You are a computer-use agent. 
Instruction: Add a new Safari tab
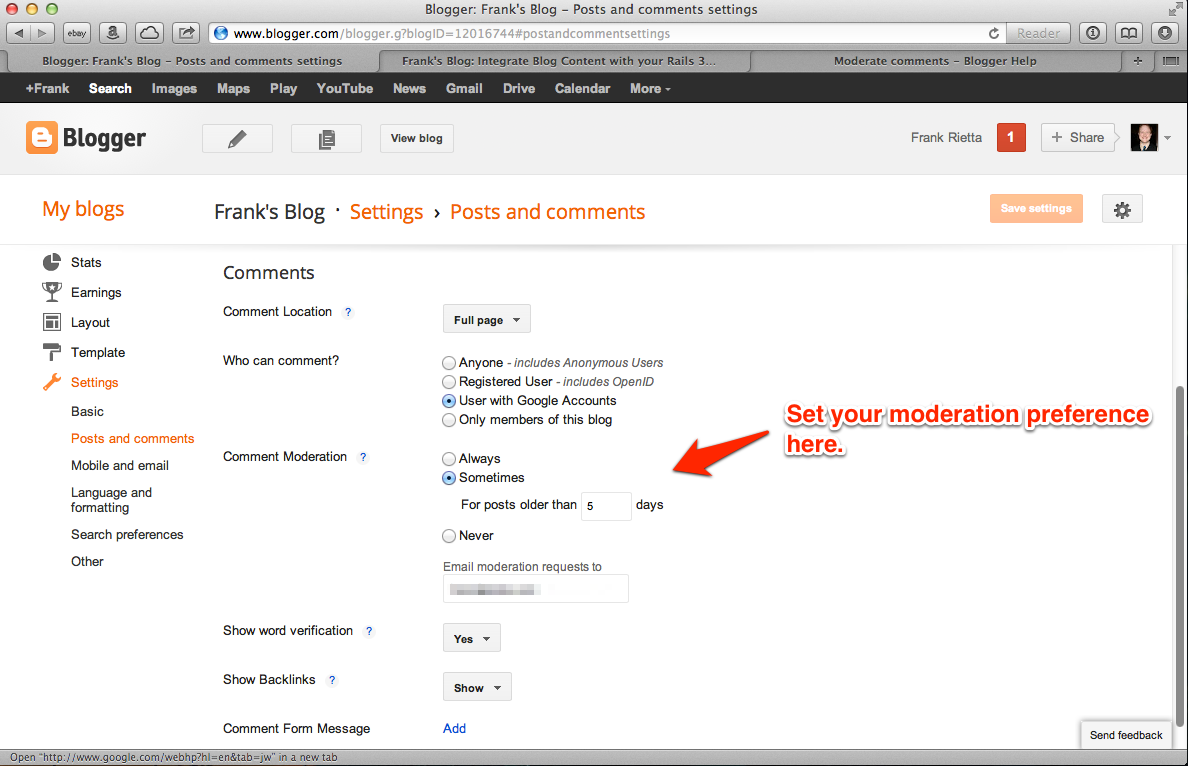1137,61
